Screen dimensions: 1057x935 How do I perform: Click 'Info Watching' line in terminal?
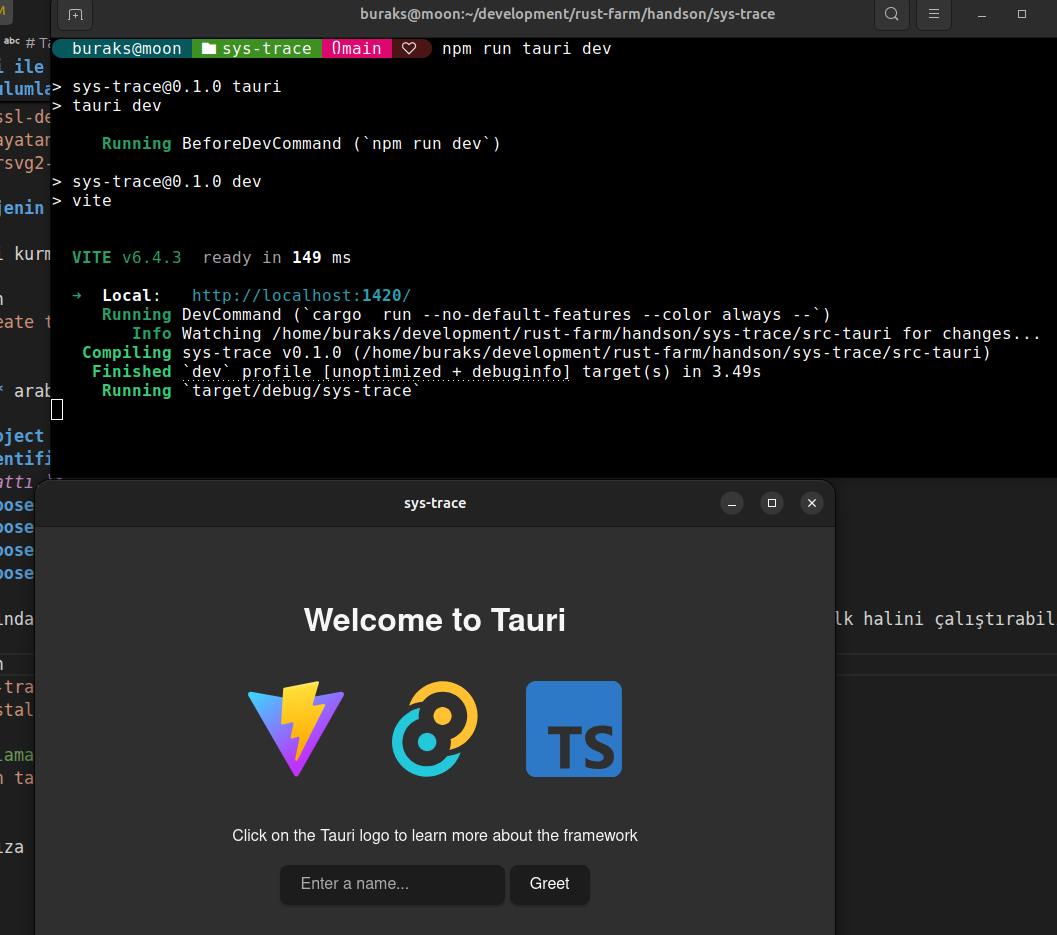point(586,334)
